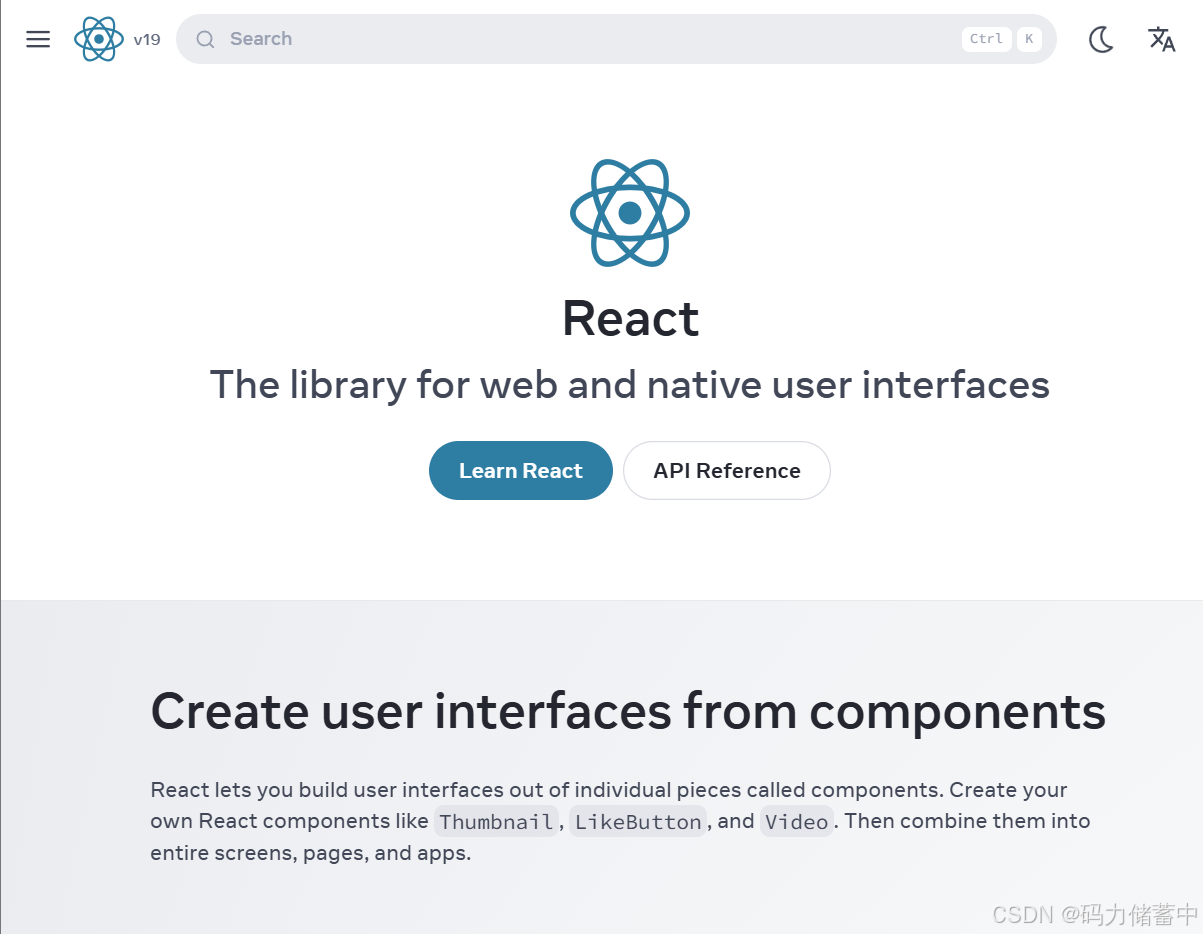Click the Video code snippet
Viewport: 1203px width, 934px height.
click(x=797, y=822)
